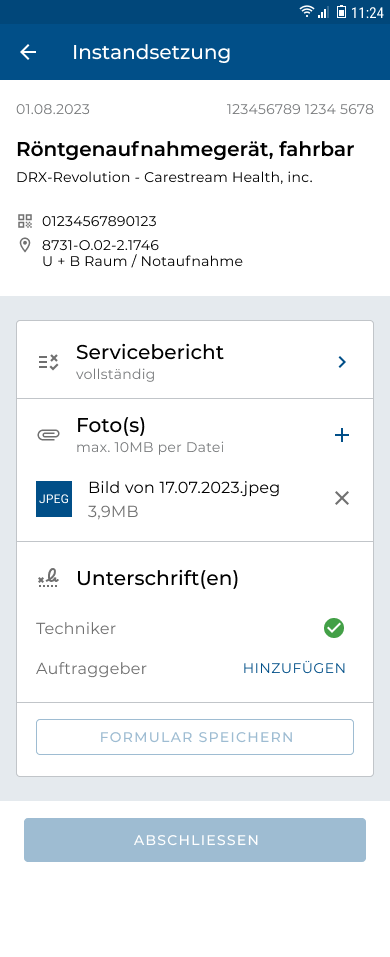The width and height of the screenshot is (390, 957).
Task: Add a photo with the plus icon
Action: coord(342,435)
